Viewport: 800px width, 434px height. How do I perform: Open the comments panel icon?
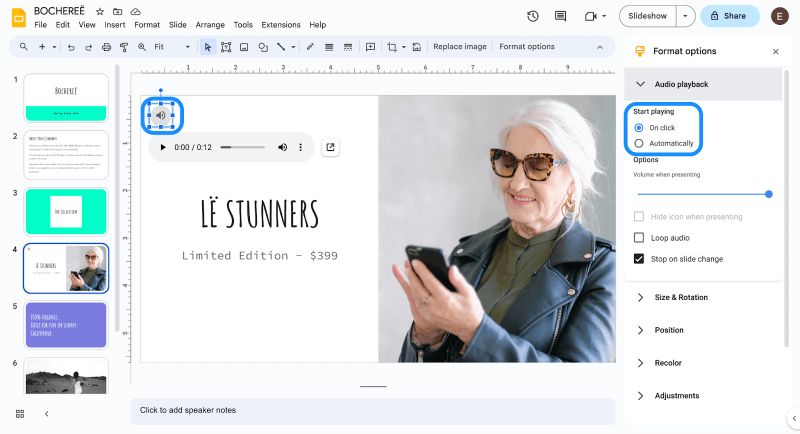[x=560, y=16]
